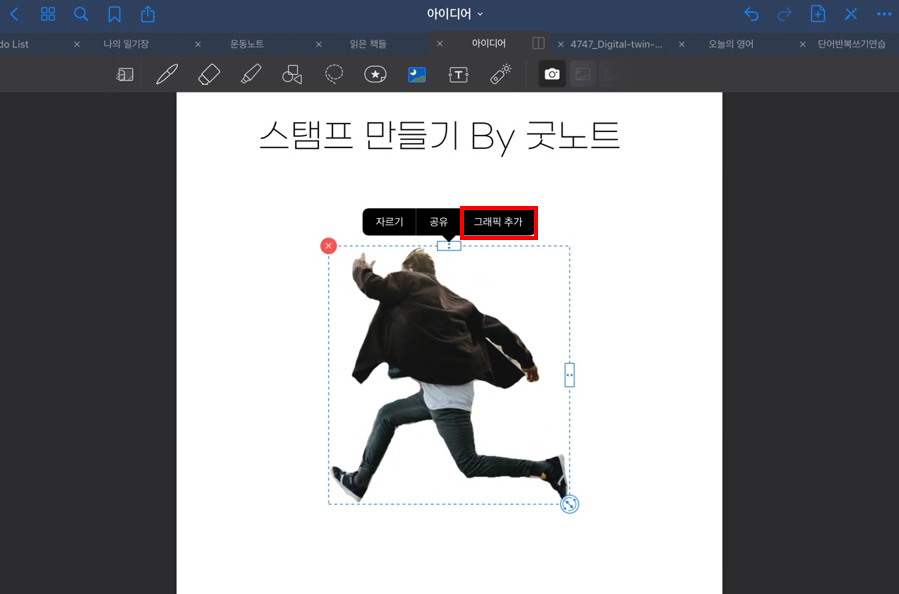This screenshot has width=899, height=594.
Task: Choose 자르기 in the popup menu
Action: pos(389,222)
